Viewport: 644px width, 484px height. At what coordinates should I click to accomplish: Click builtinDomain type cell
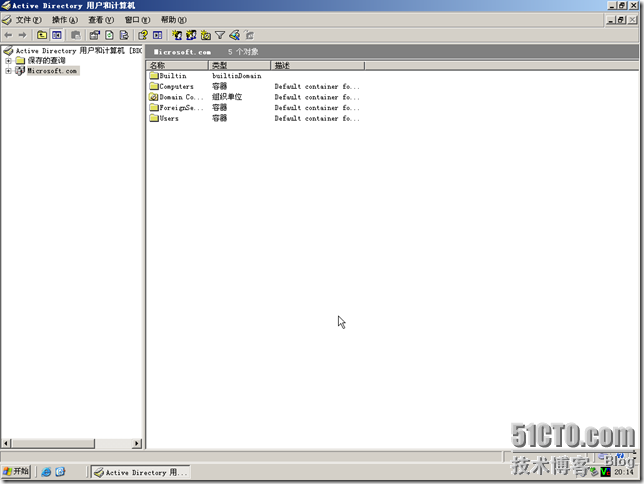[x=237, y=76]
